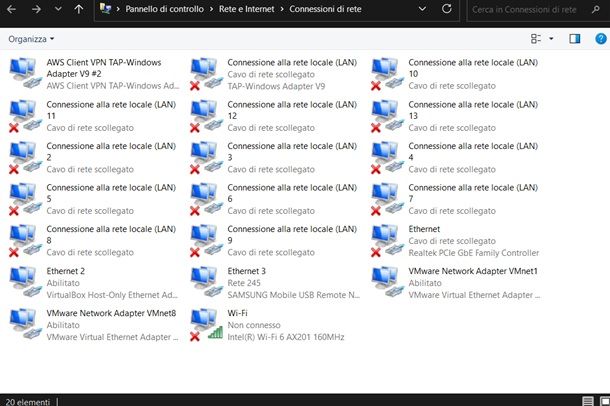Click the 'Non connesso' status text
This screenshot has height=406, width=610.
click(x=254, y=325)
